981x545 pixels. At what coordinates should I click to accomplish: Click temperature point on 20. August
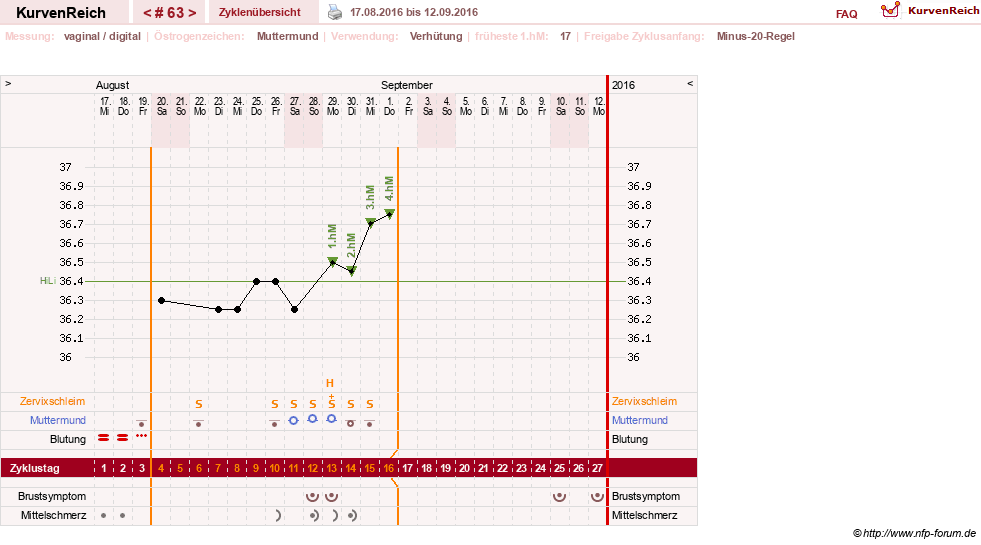tap(161, 300)
